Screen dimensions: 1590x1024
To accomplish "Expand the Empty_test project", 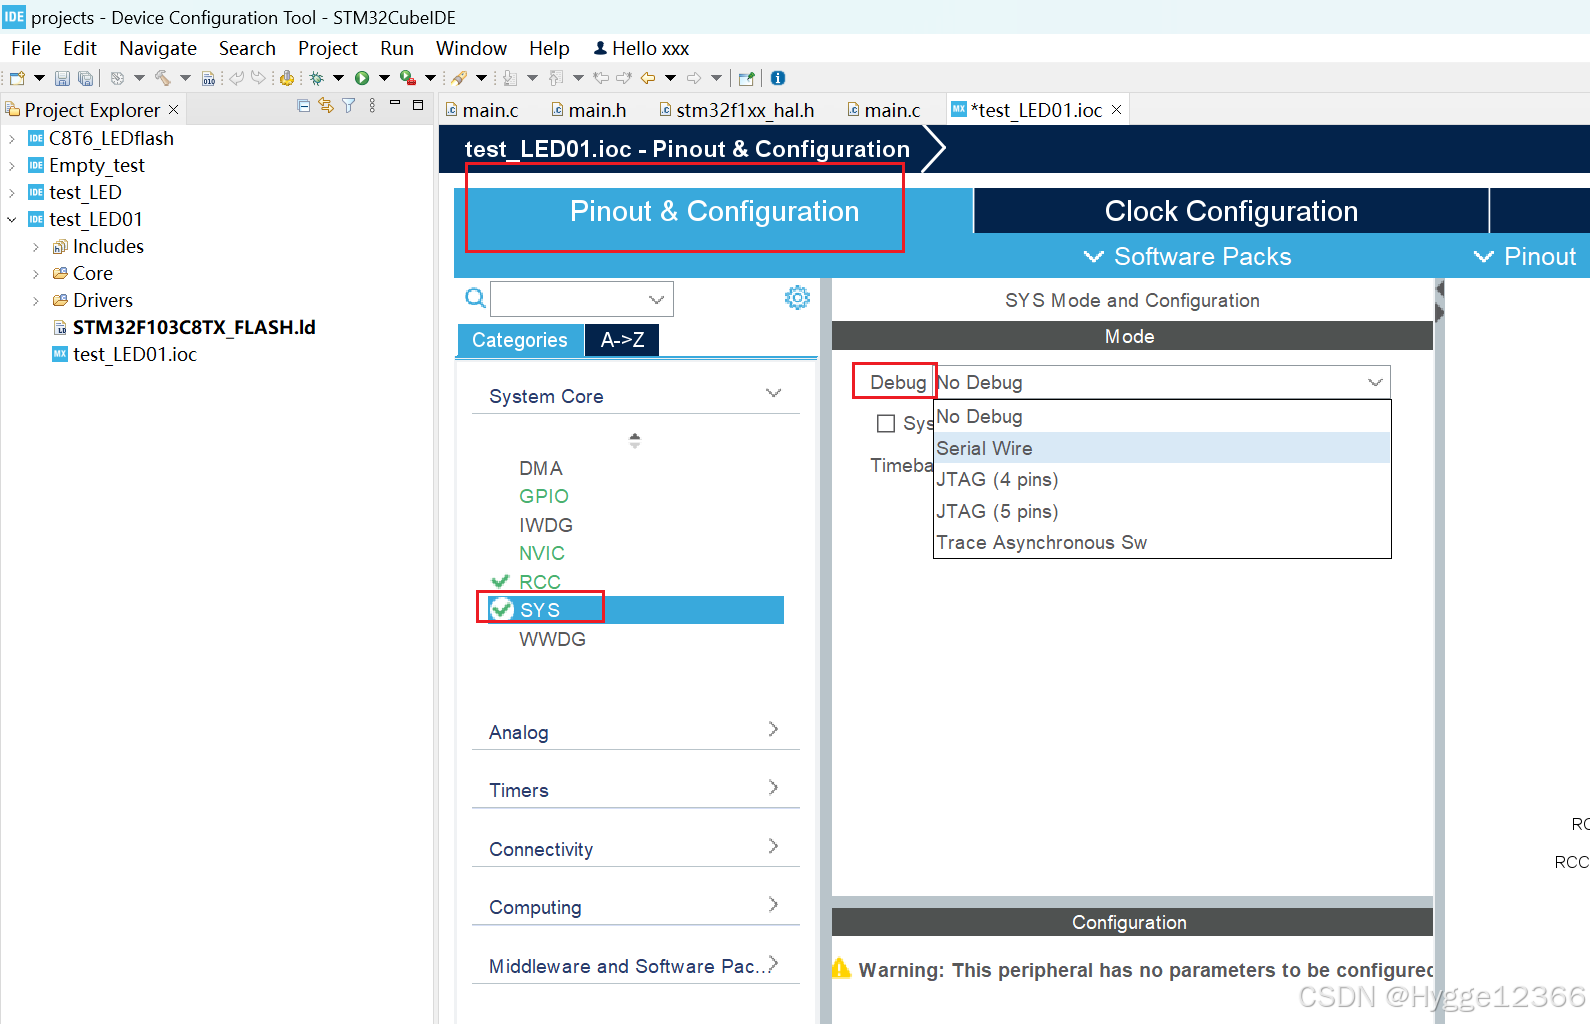I will coord(12,166).
